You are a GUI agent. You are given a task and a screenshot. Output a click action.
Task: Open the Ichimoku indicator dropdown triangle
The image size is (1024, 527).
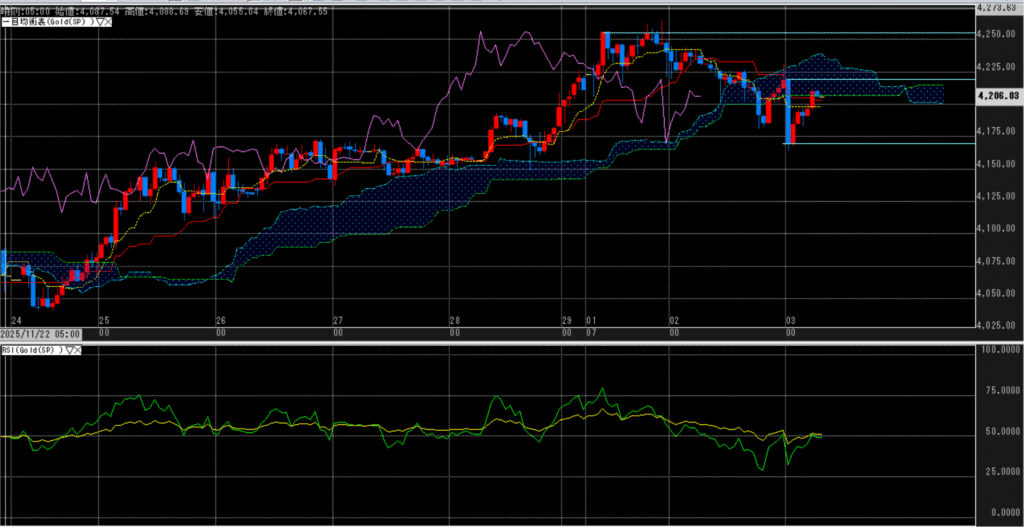(100, 21)
